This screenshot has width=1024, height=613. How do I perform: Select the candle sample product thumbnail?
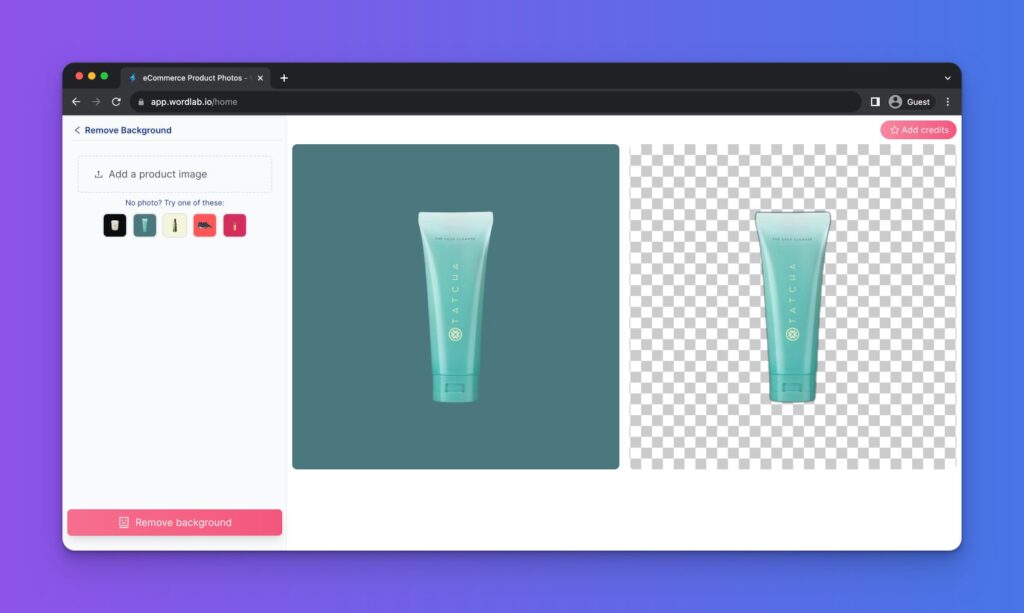[x=114, y=225]
